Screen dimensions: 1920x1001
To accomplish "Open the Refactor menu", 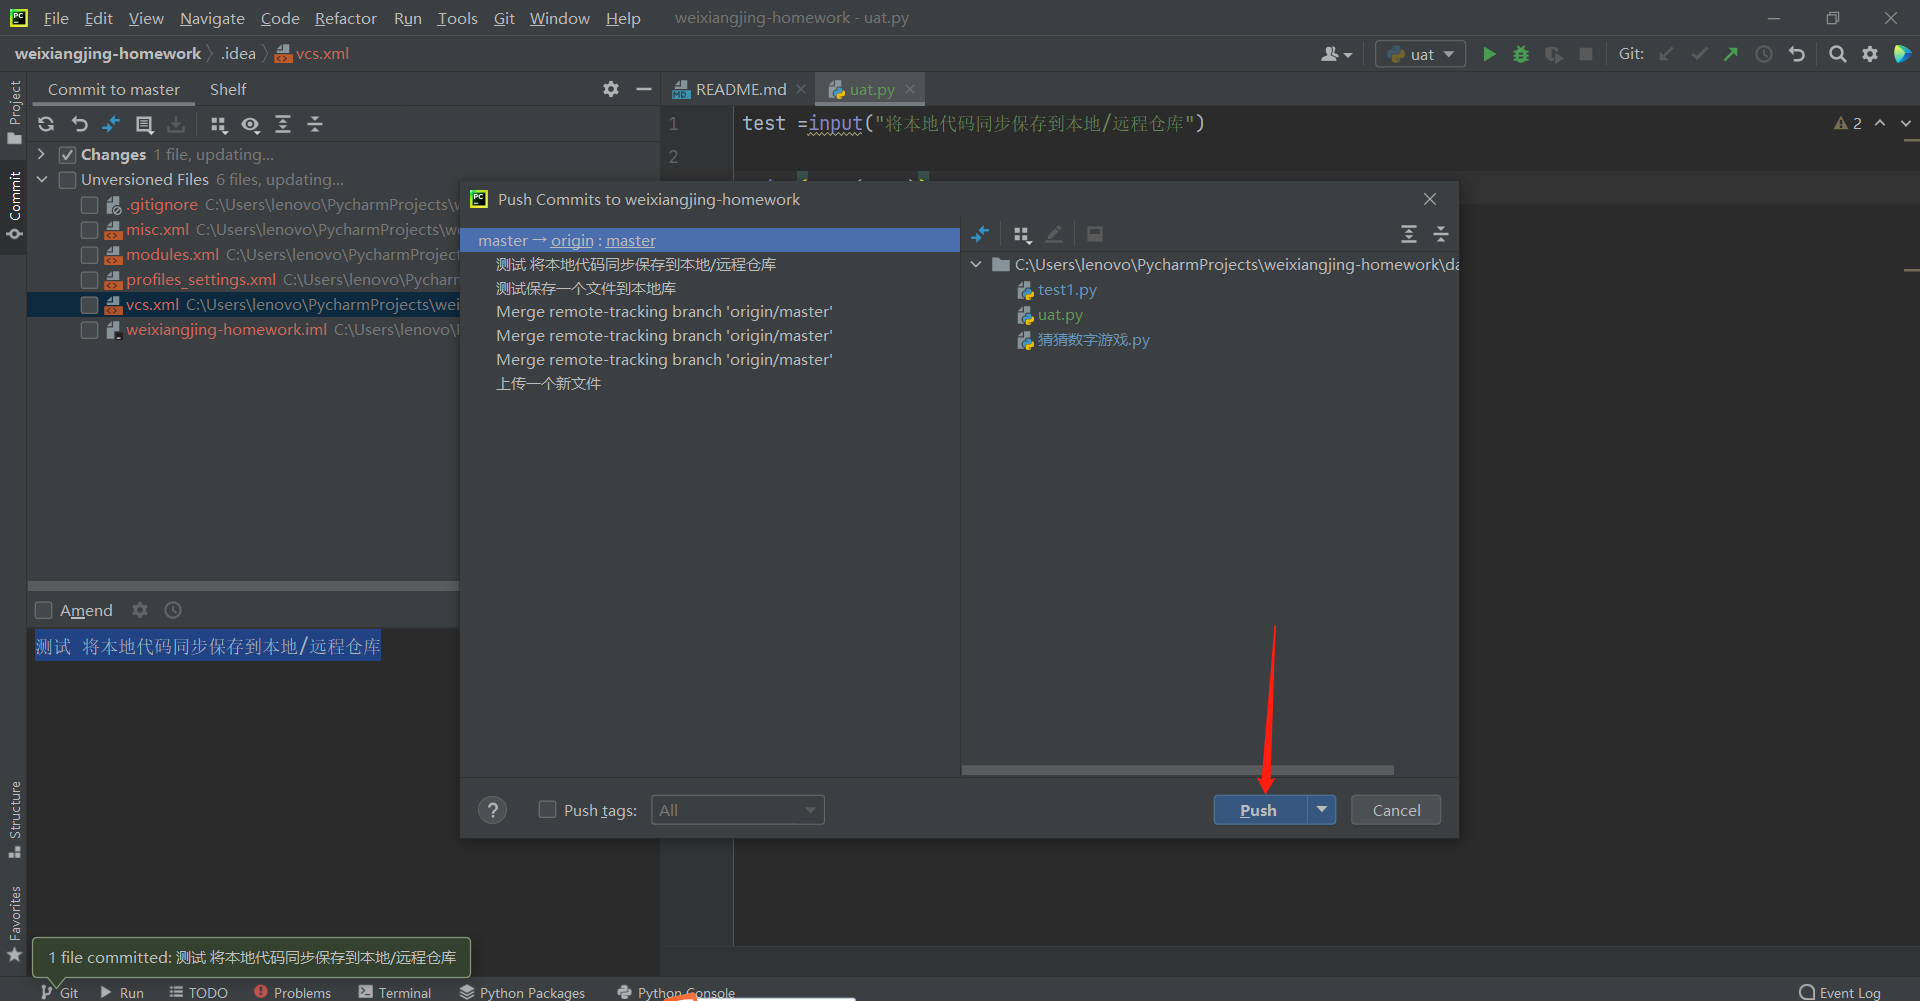I will 345,18.
